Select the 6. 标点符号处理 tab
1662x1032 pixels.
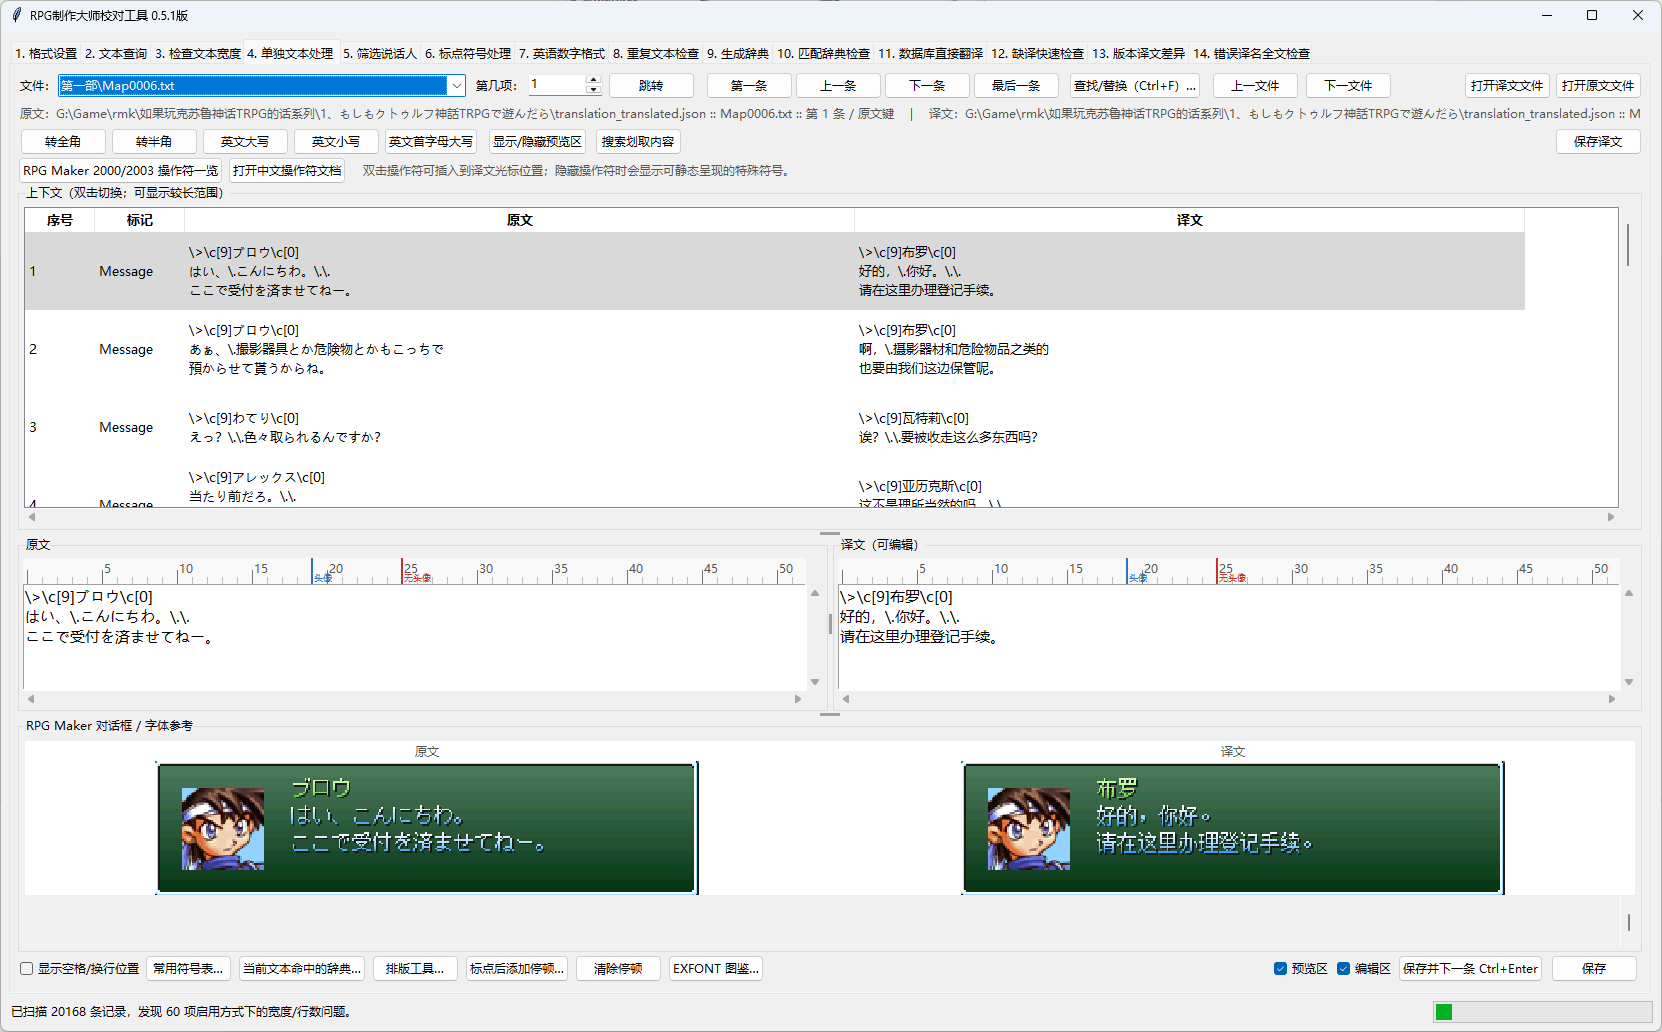click(468, 54)
